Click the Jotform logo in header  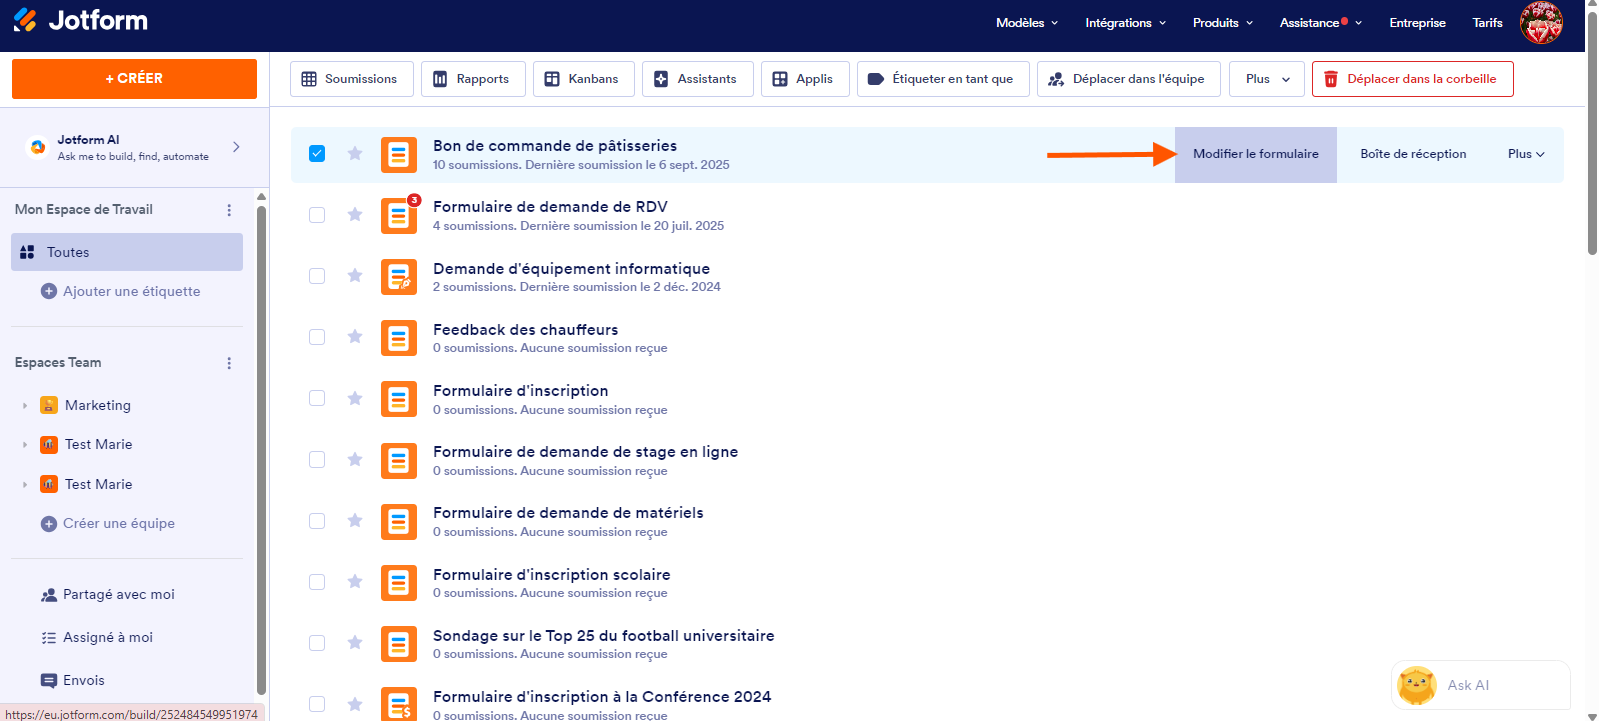tap(80, 21)
